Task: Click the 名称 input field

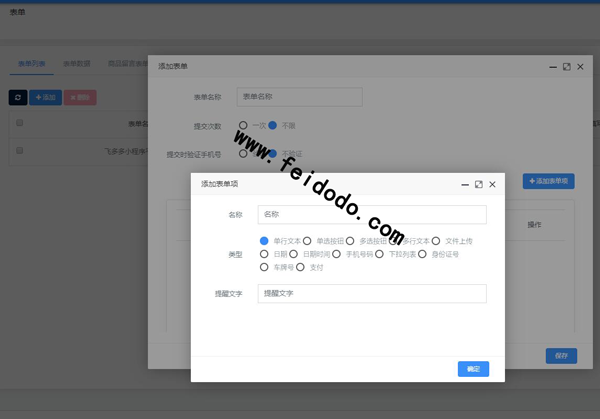Action: point(372,214)
